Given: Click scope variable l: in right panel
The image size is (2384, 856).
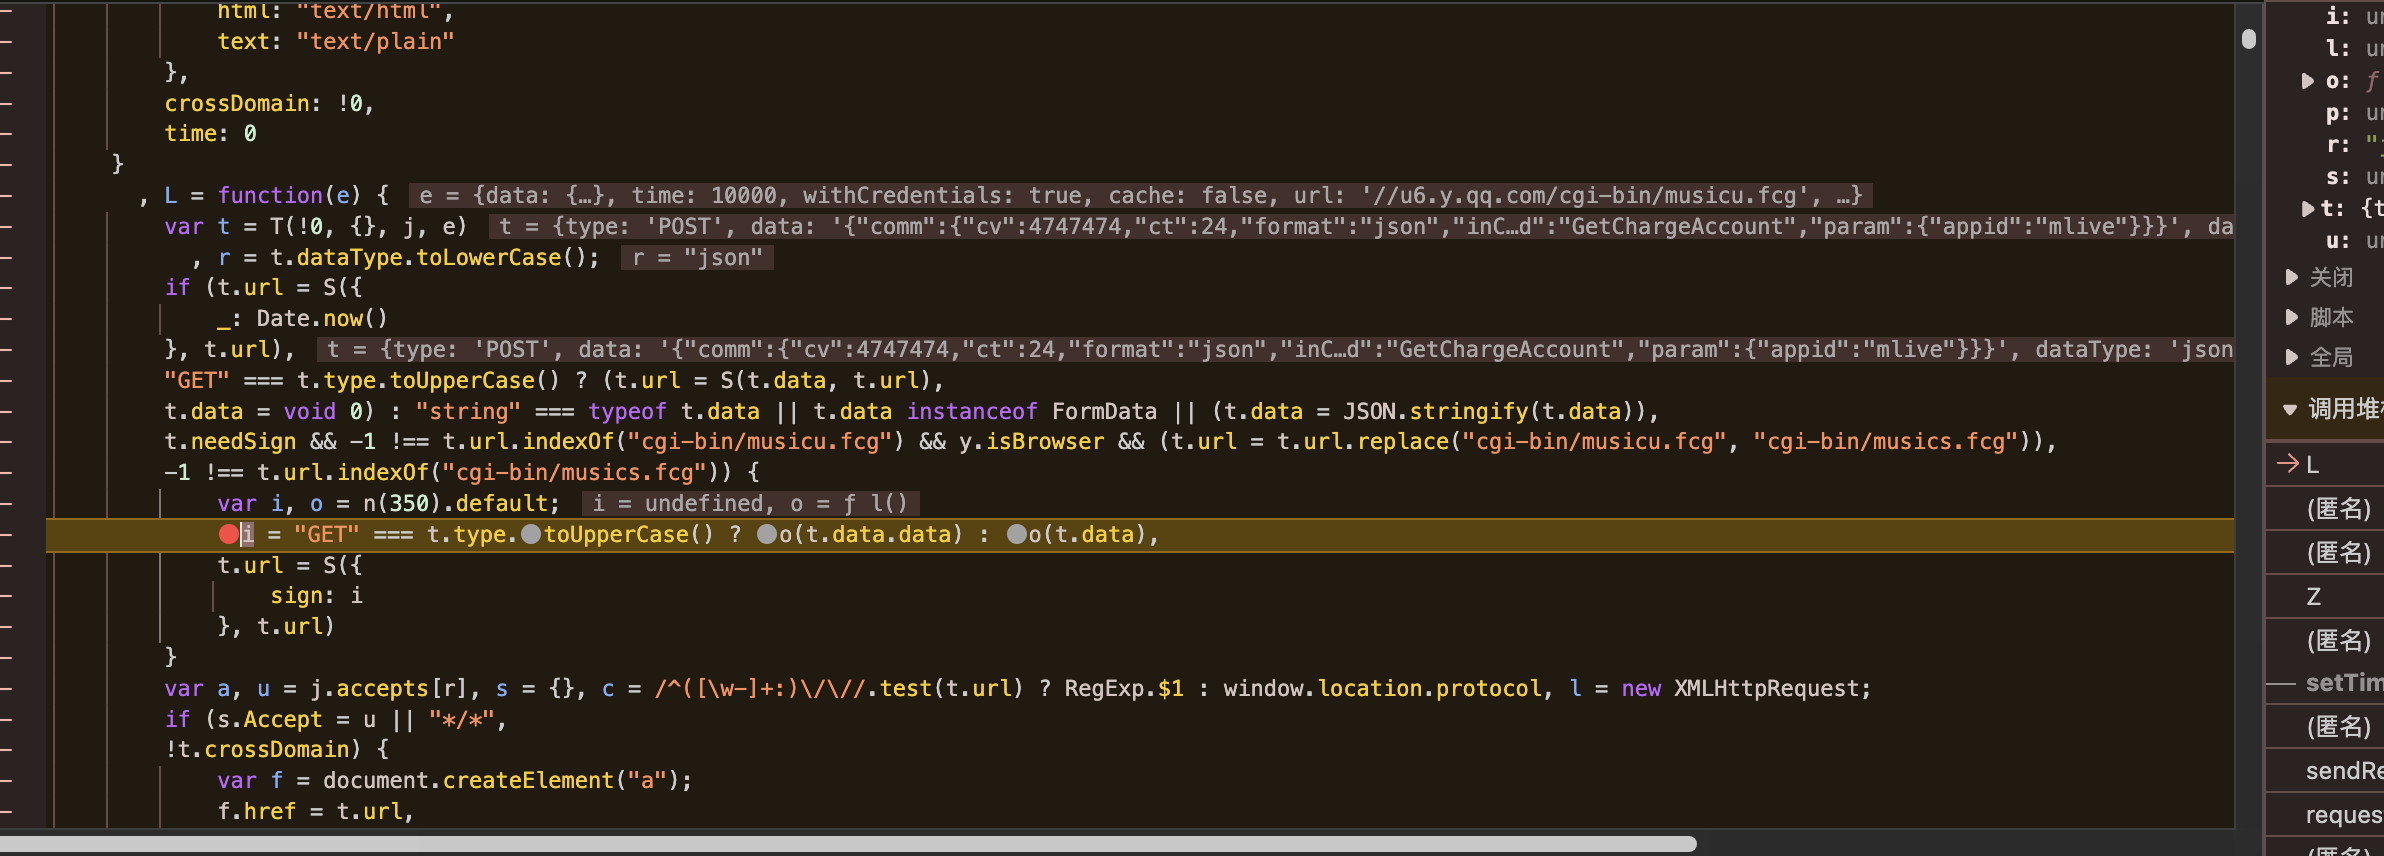Looking at the screenshot, I should tap(2338, 48).
